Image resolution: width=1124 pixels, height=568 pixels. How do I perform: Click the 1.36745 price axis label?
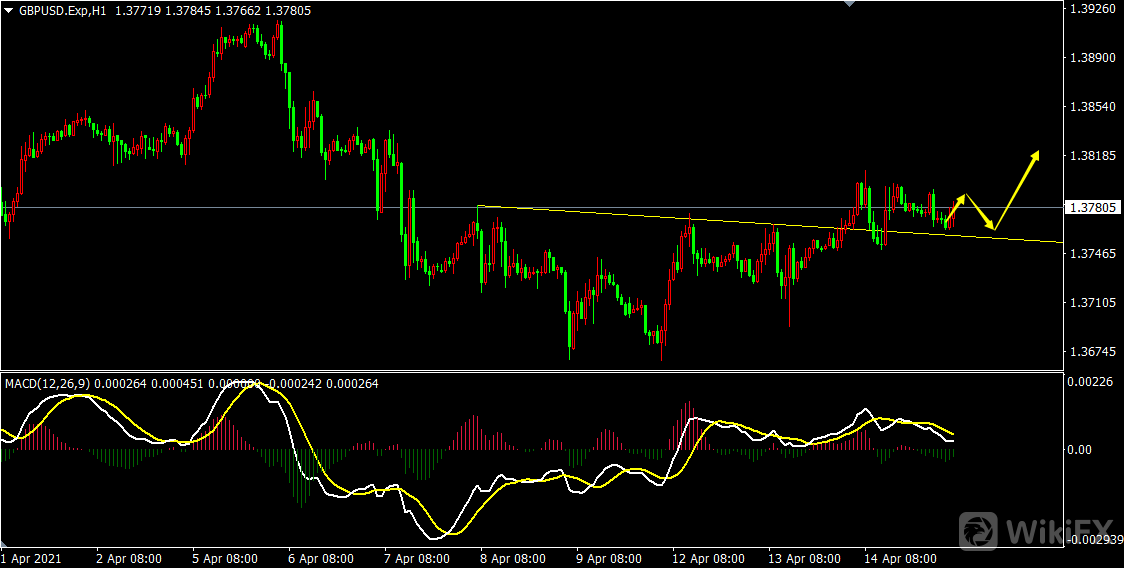(1092, 352)
